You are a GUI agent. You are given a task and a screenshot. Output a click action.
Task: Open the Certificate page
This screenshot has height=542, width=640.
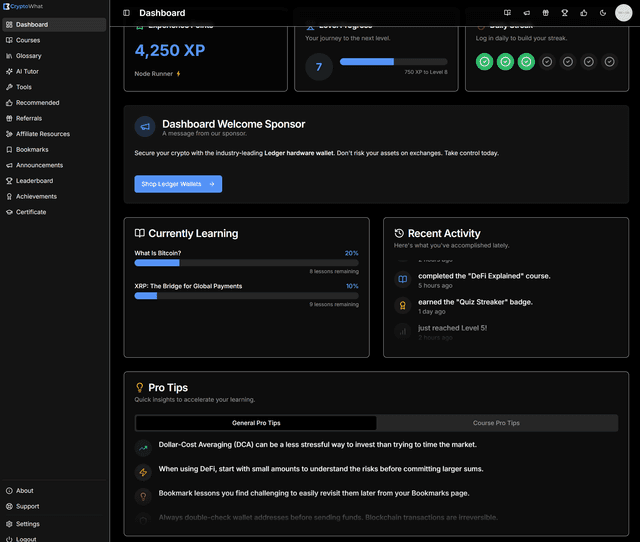54,212
